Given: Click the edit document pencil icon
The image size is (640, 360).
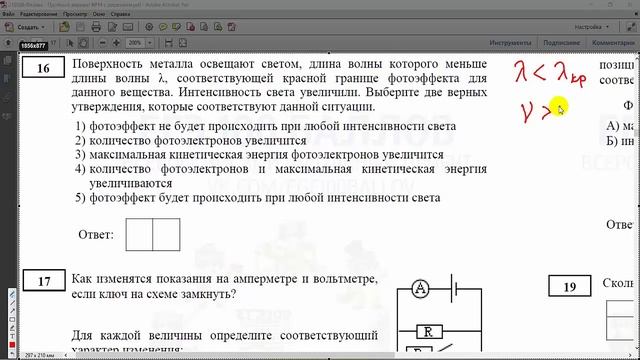Looking at the screenshot, I should point(112,27).
